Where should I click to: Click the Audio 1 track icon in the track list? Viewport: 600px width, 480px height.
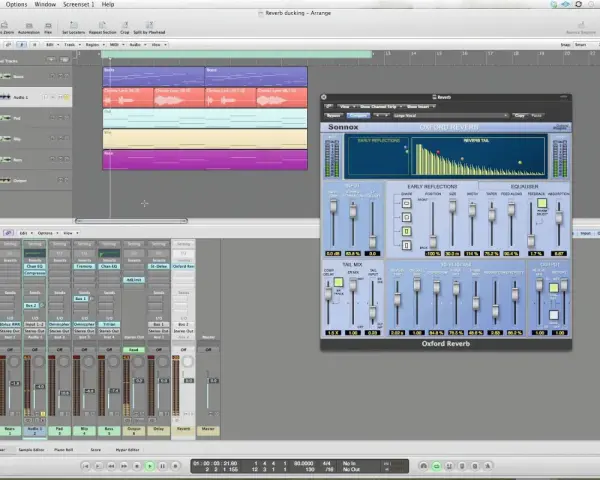click(5, 97)
